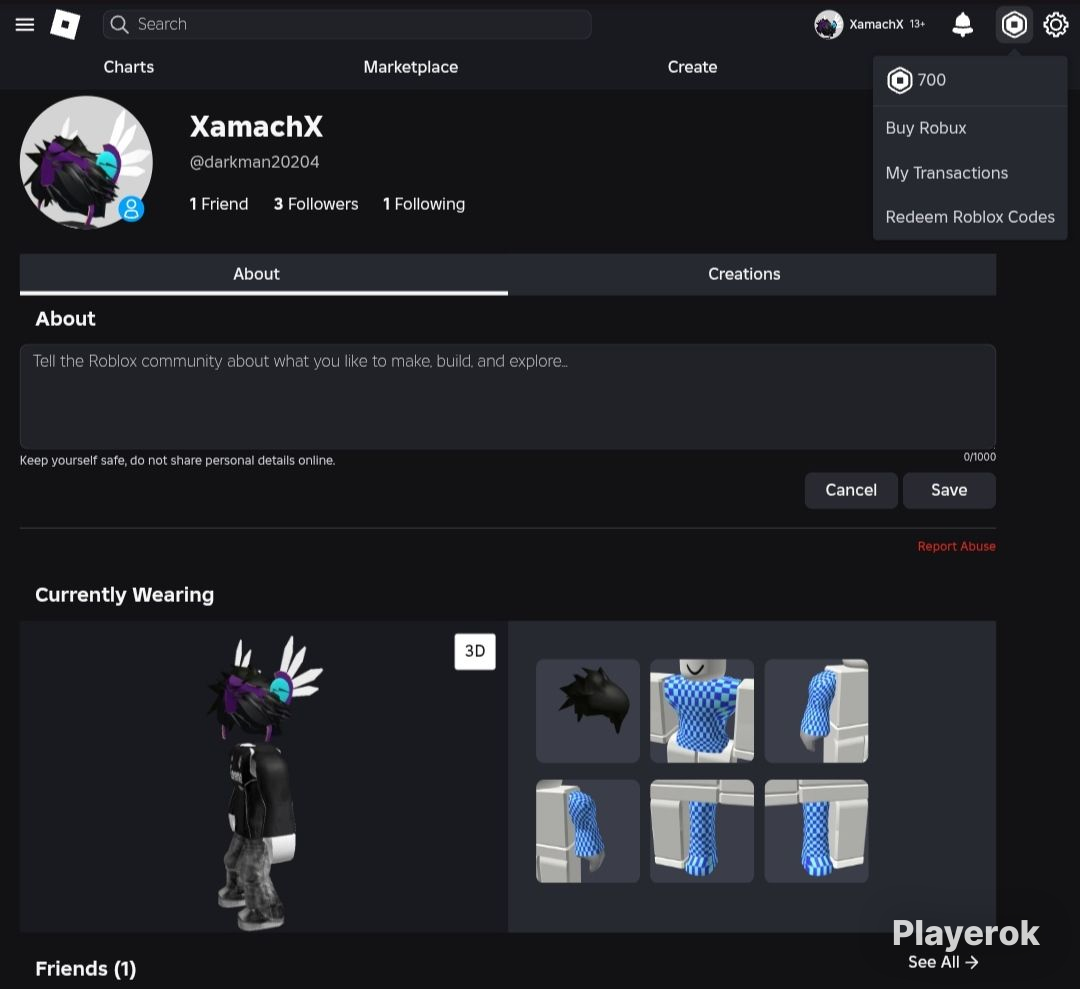The image size is (1080, 989).
Task: Open the Create page
Action: point(692,67)
